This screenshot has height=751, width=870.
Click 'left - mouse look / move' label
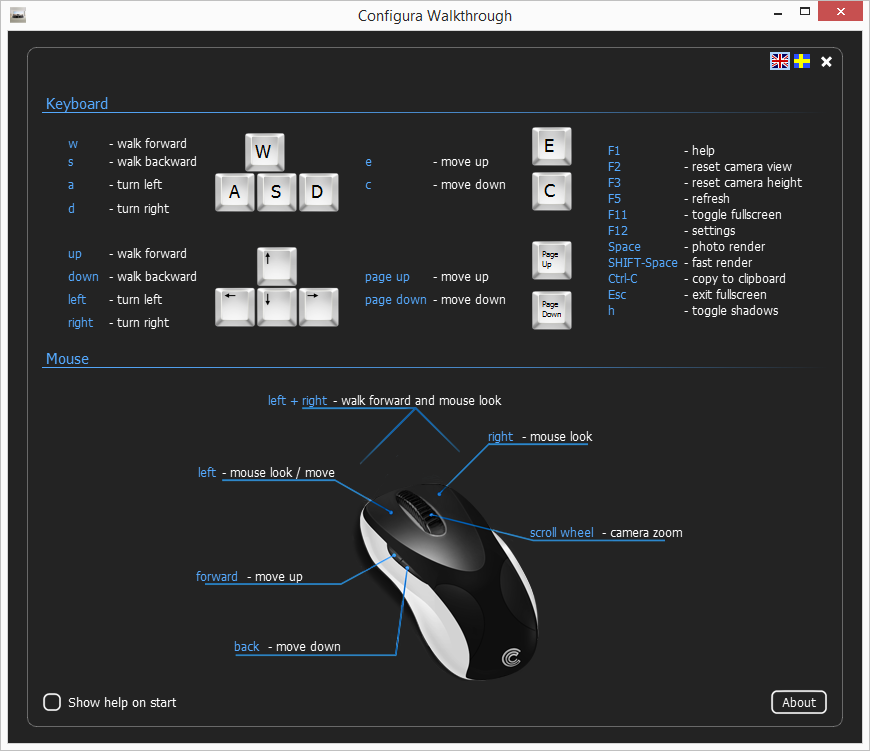(x=266, y=473)
